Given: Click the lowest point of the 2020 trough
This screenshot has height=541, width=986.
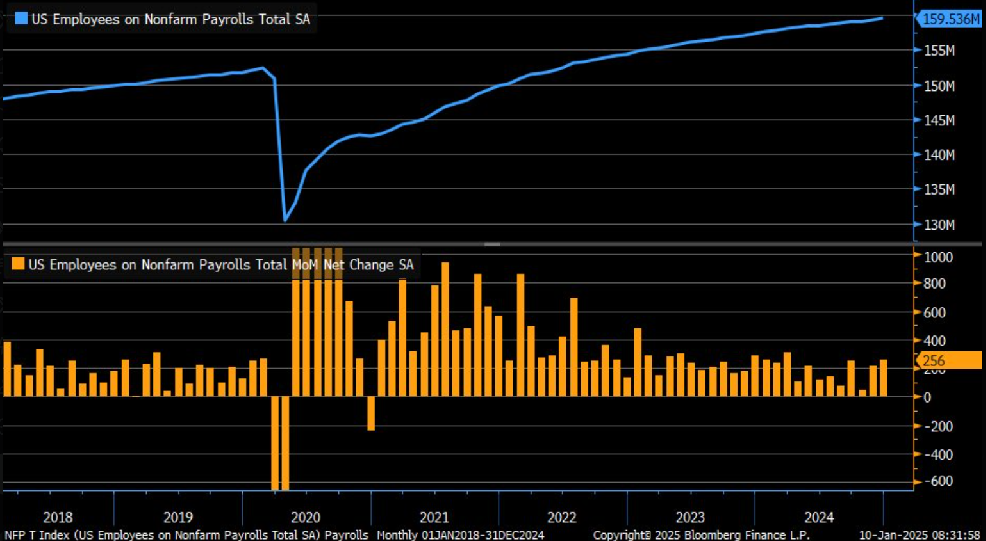Looking at the screenshot, I should tap(285, 221).
